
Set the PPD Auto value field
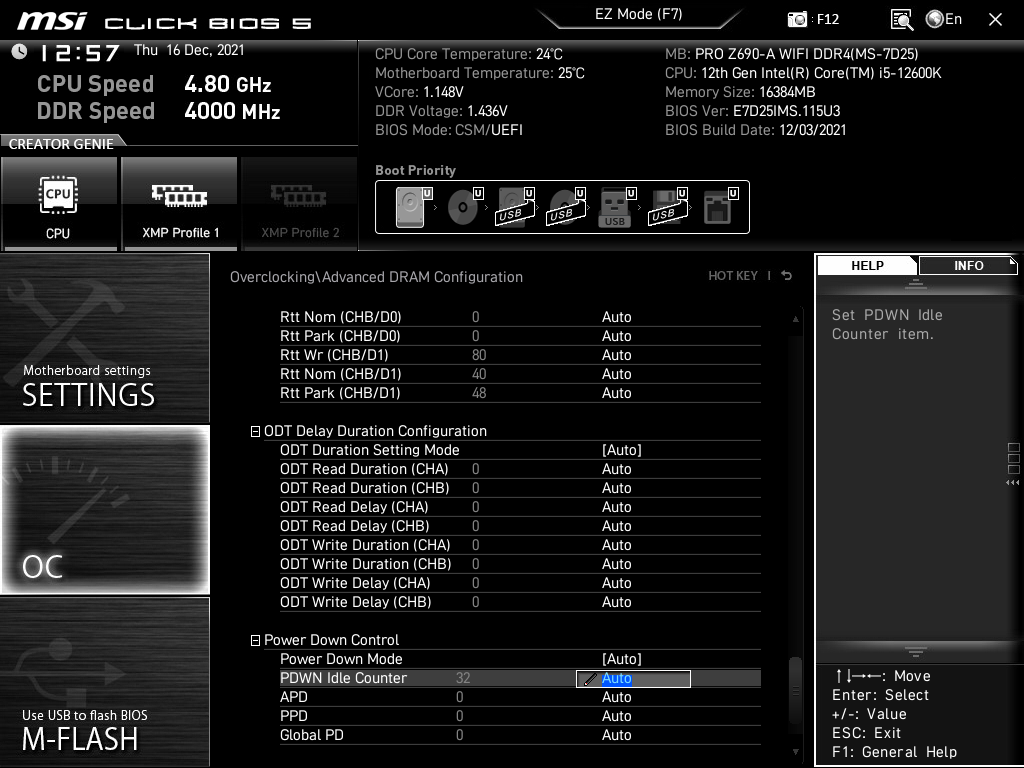(x=616, y=716)
